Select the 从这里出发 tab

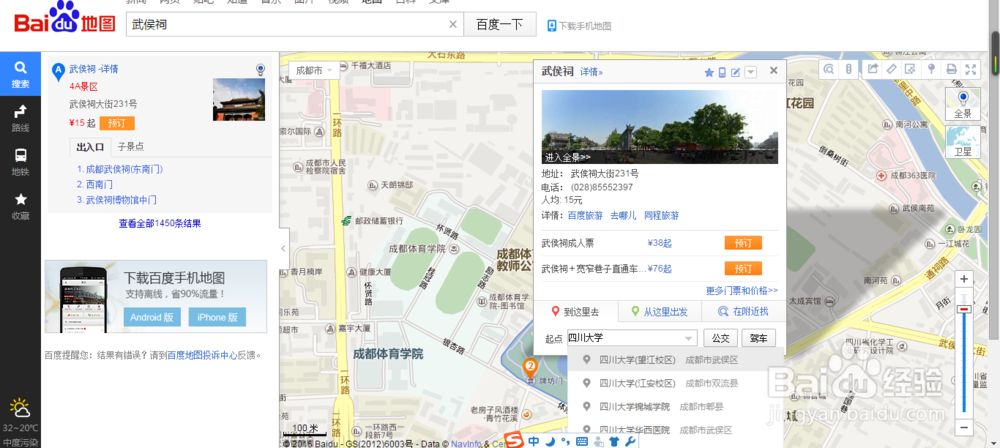[x=659, y=312]
